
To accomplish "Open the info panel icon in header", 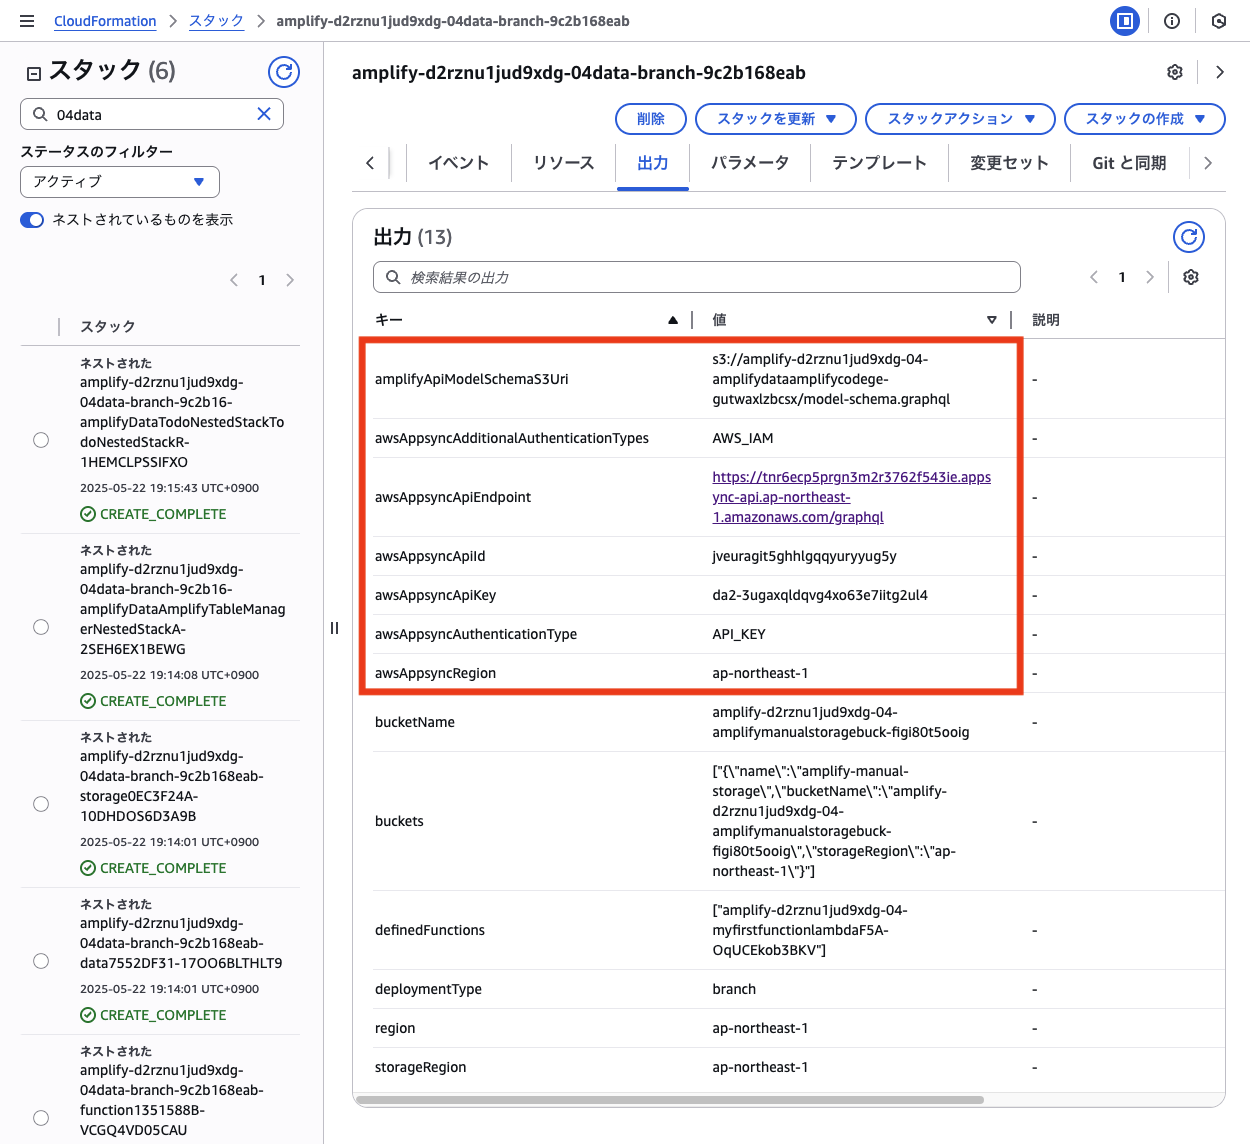I will (x=1172, y=21).
